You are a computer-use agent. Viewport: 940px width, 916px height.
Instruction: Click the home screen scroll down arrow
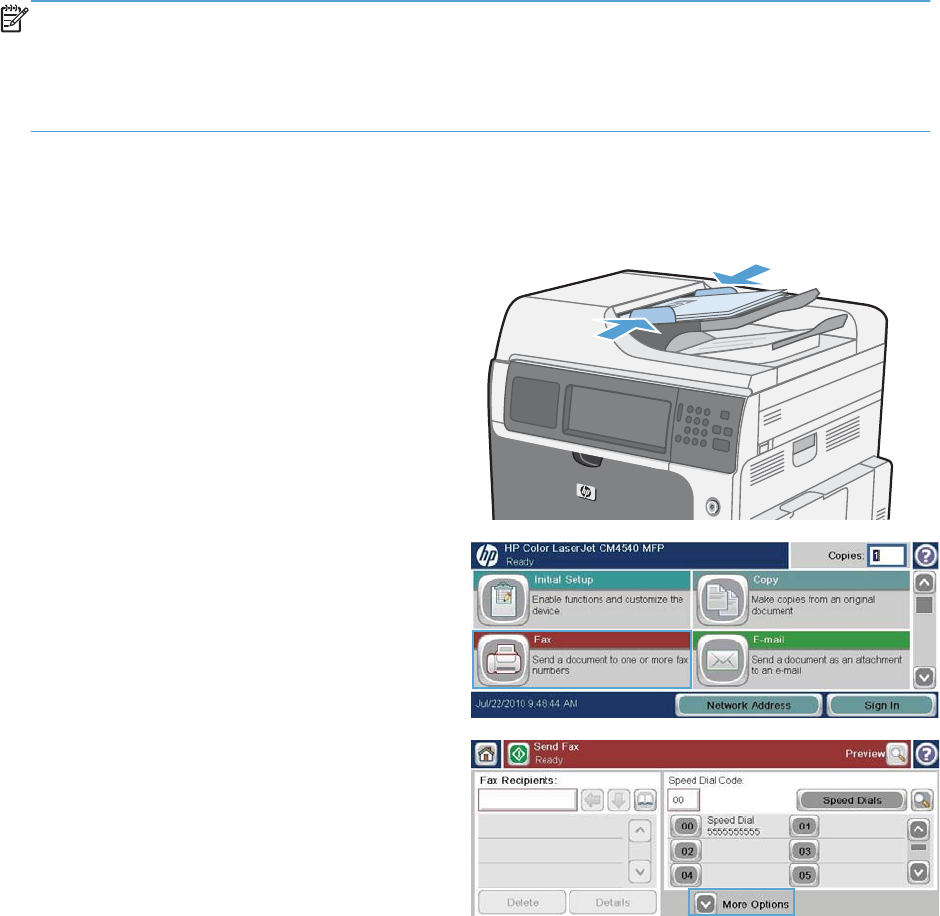pos(924,677)
